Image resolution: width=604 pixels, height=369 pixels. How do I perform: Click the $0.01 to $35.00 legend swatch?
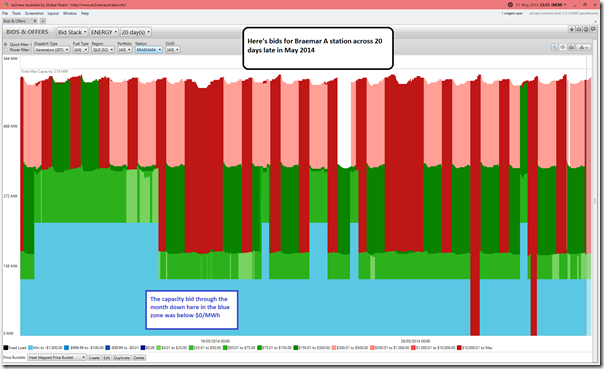click(x=158, y=348)
